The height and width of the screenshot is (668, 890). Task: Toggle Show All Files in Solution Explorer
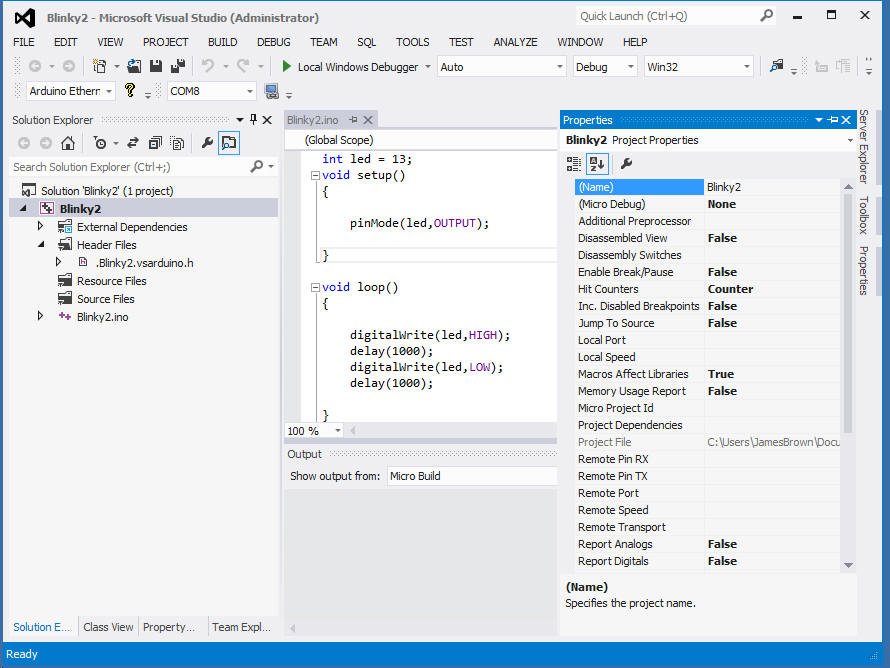(x=177, y=143)
